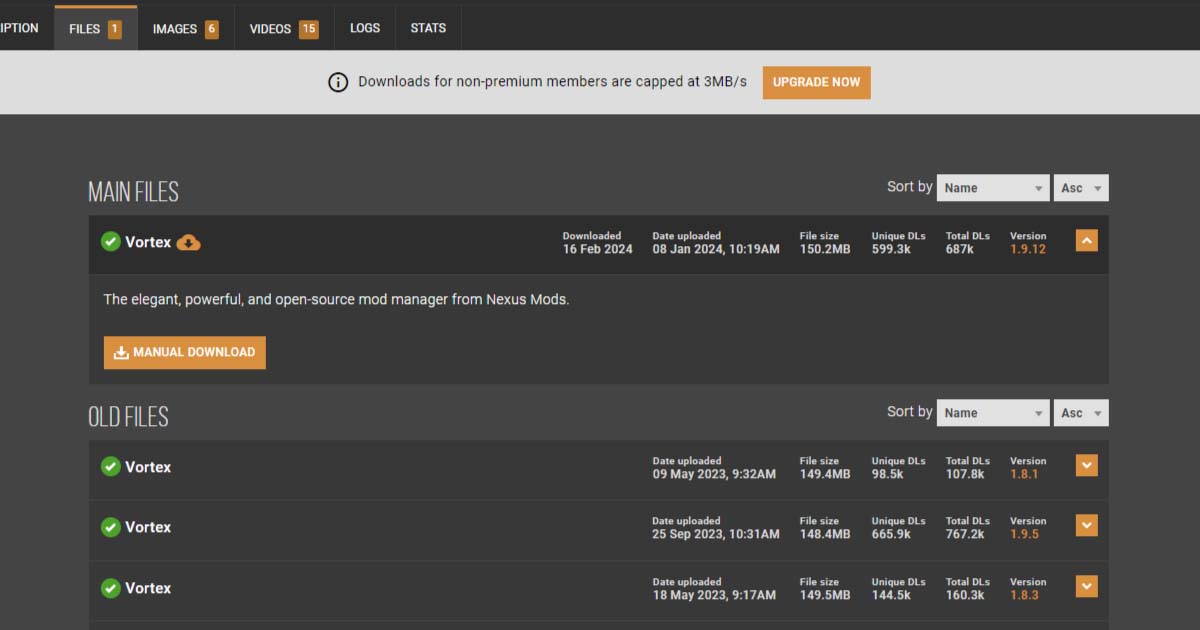Click the main file Vortex title
Viewport: 1200px width, 630px height.
click(x=148, y=242)
